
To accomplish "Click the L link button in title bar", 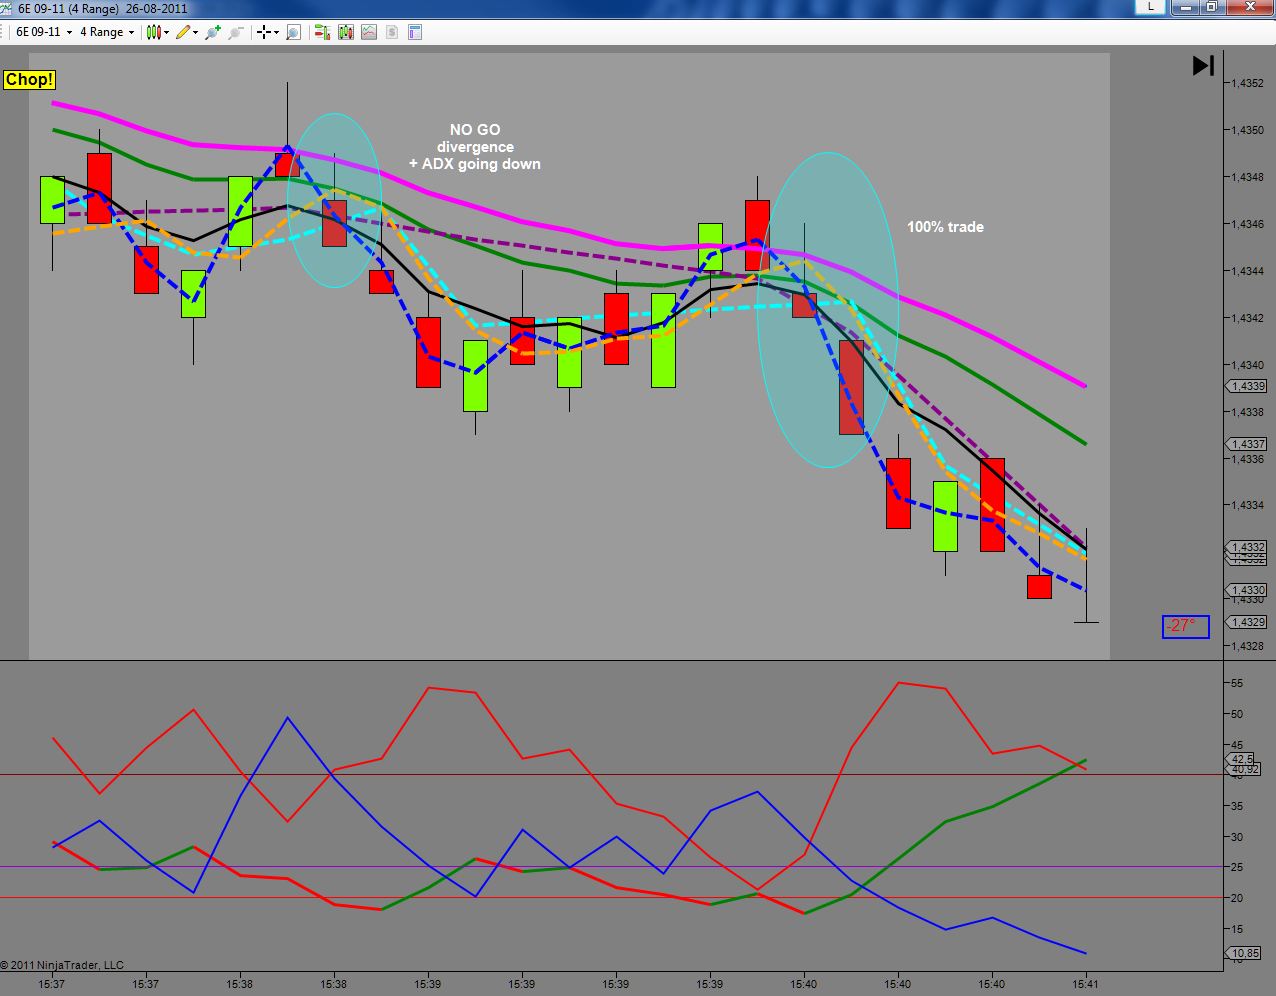I will coord(1151,6).
